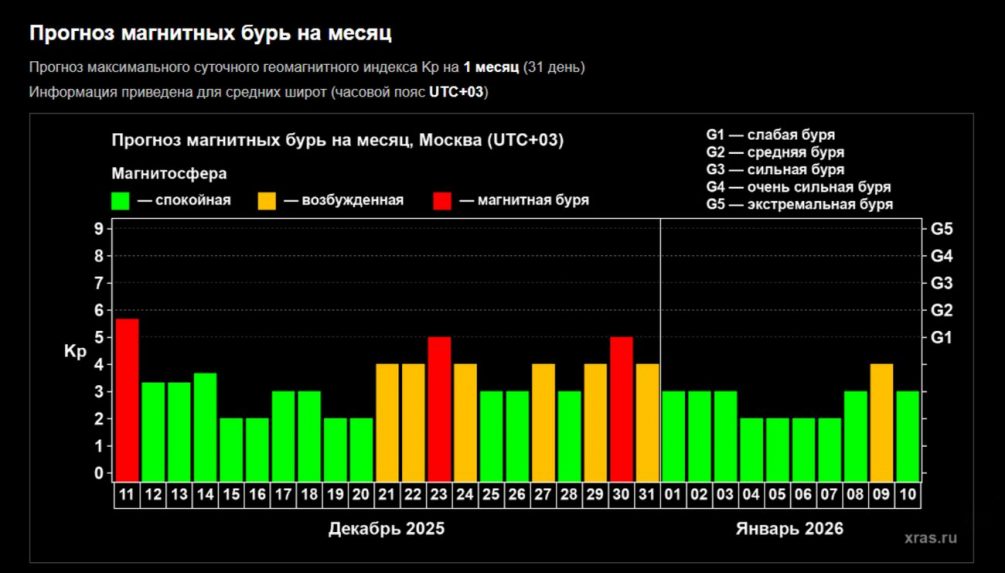Select the orange bar for December 24
The image size is (1005, 573).
[x=465, y=422]
